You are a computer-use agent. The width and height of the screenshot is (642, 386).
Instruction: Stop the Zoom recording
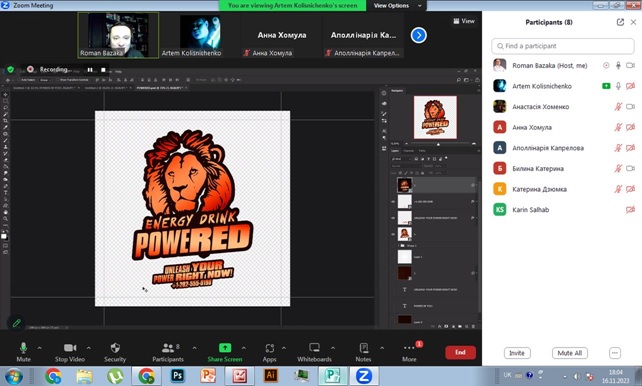[x=103, y=70]
